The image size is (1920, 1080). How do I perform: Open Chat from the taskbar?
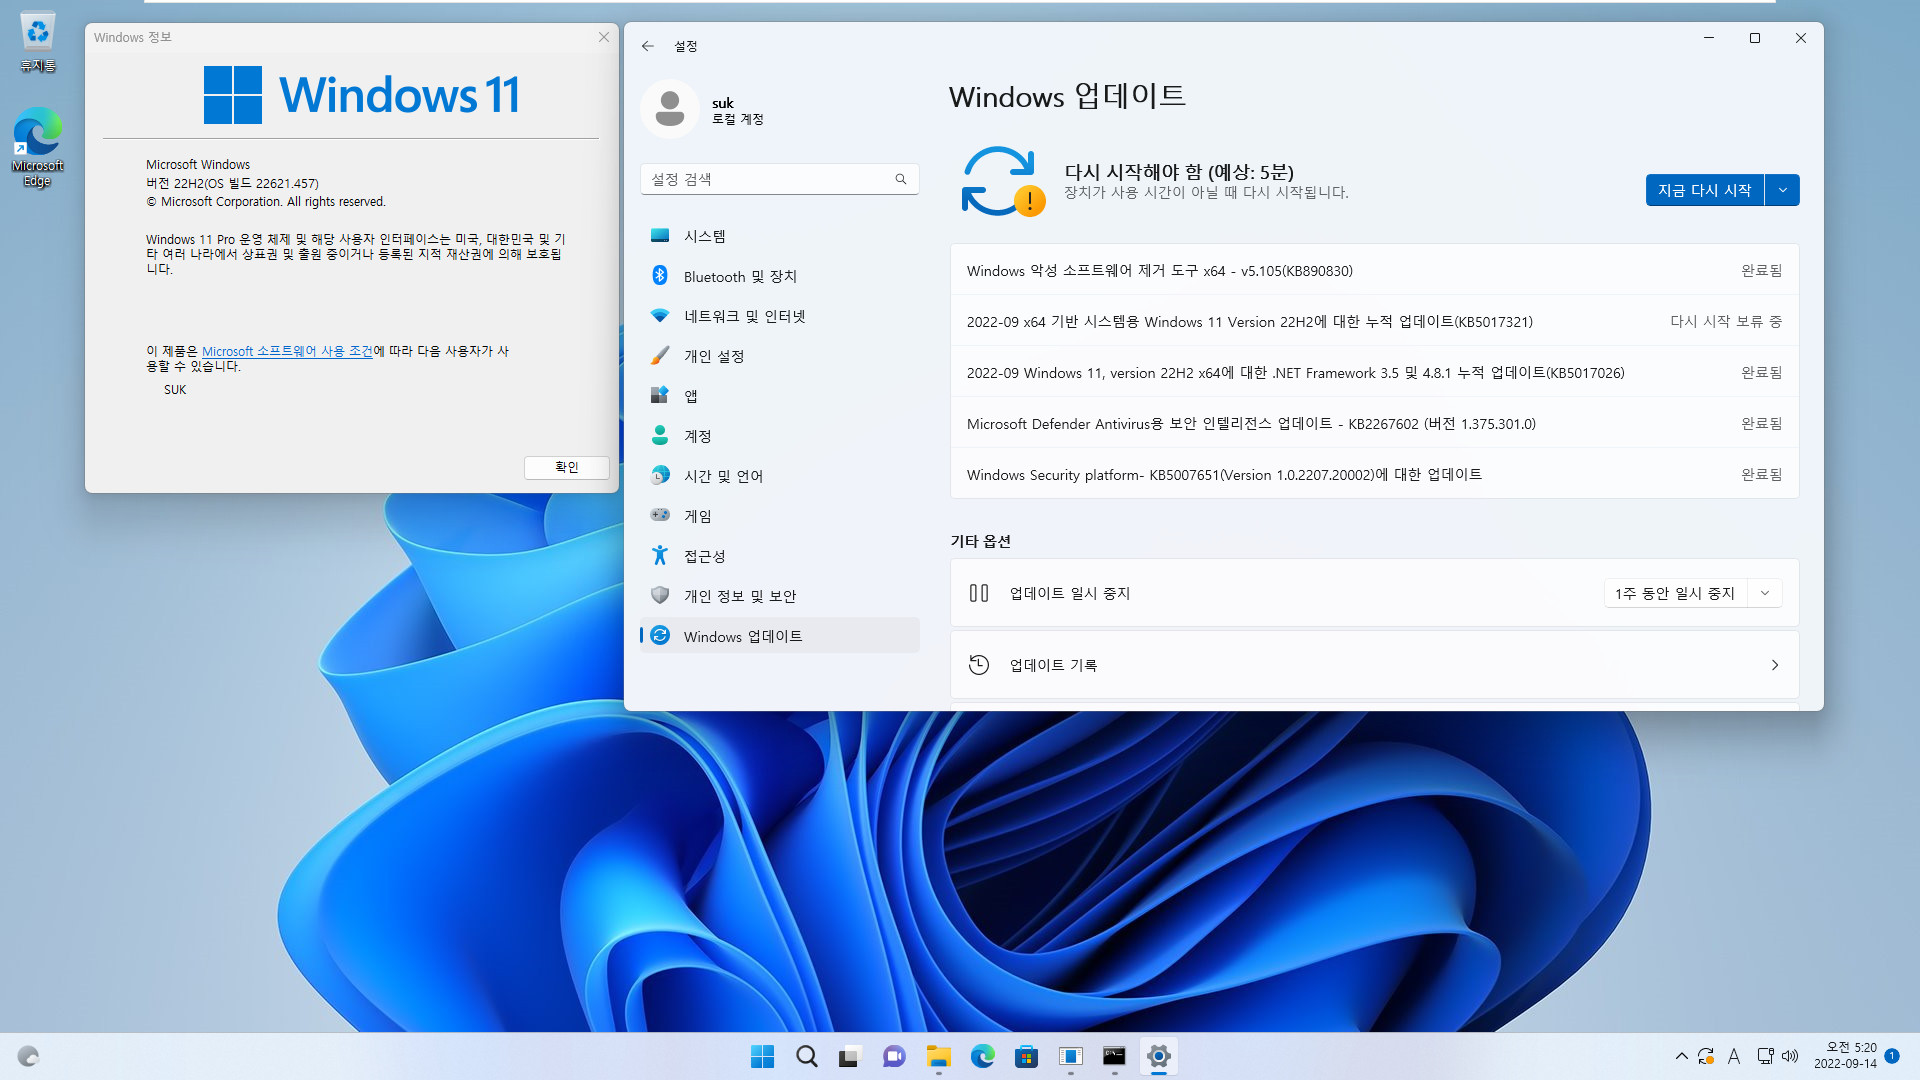coord(894,1056)
